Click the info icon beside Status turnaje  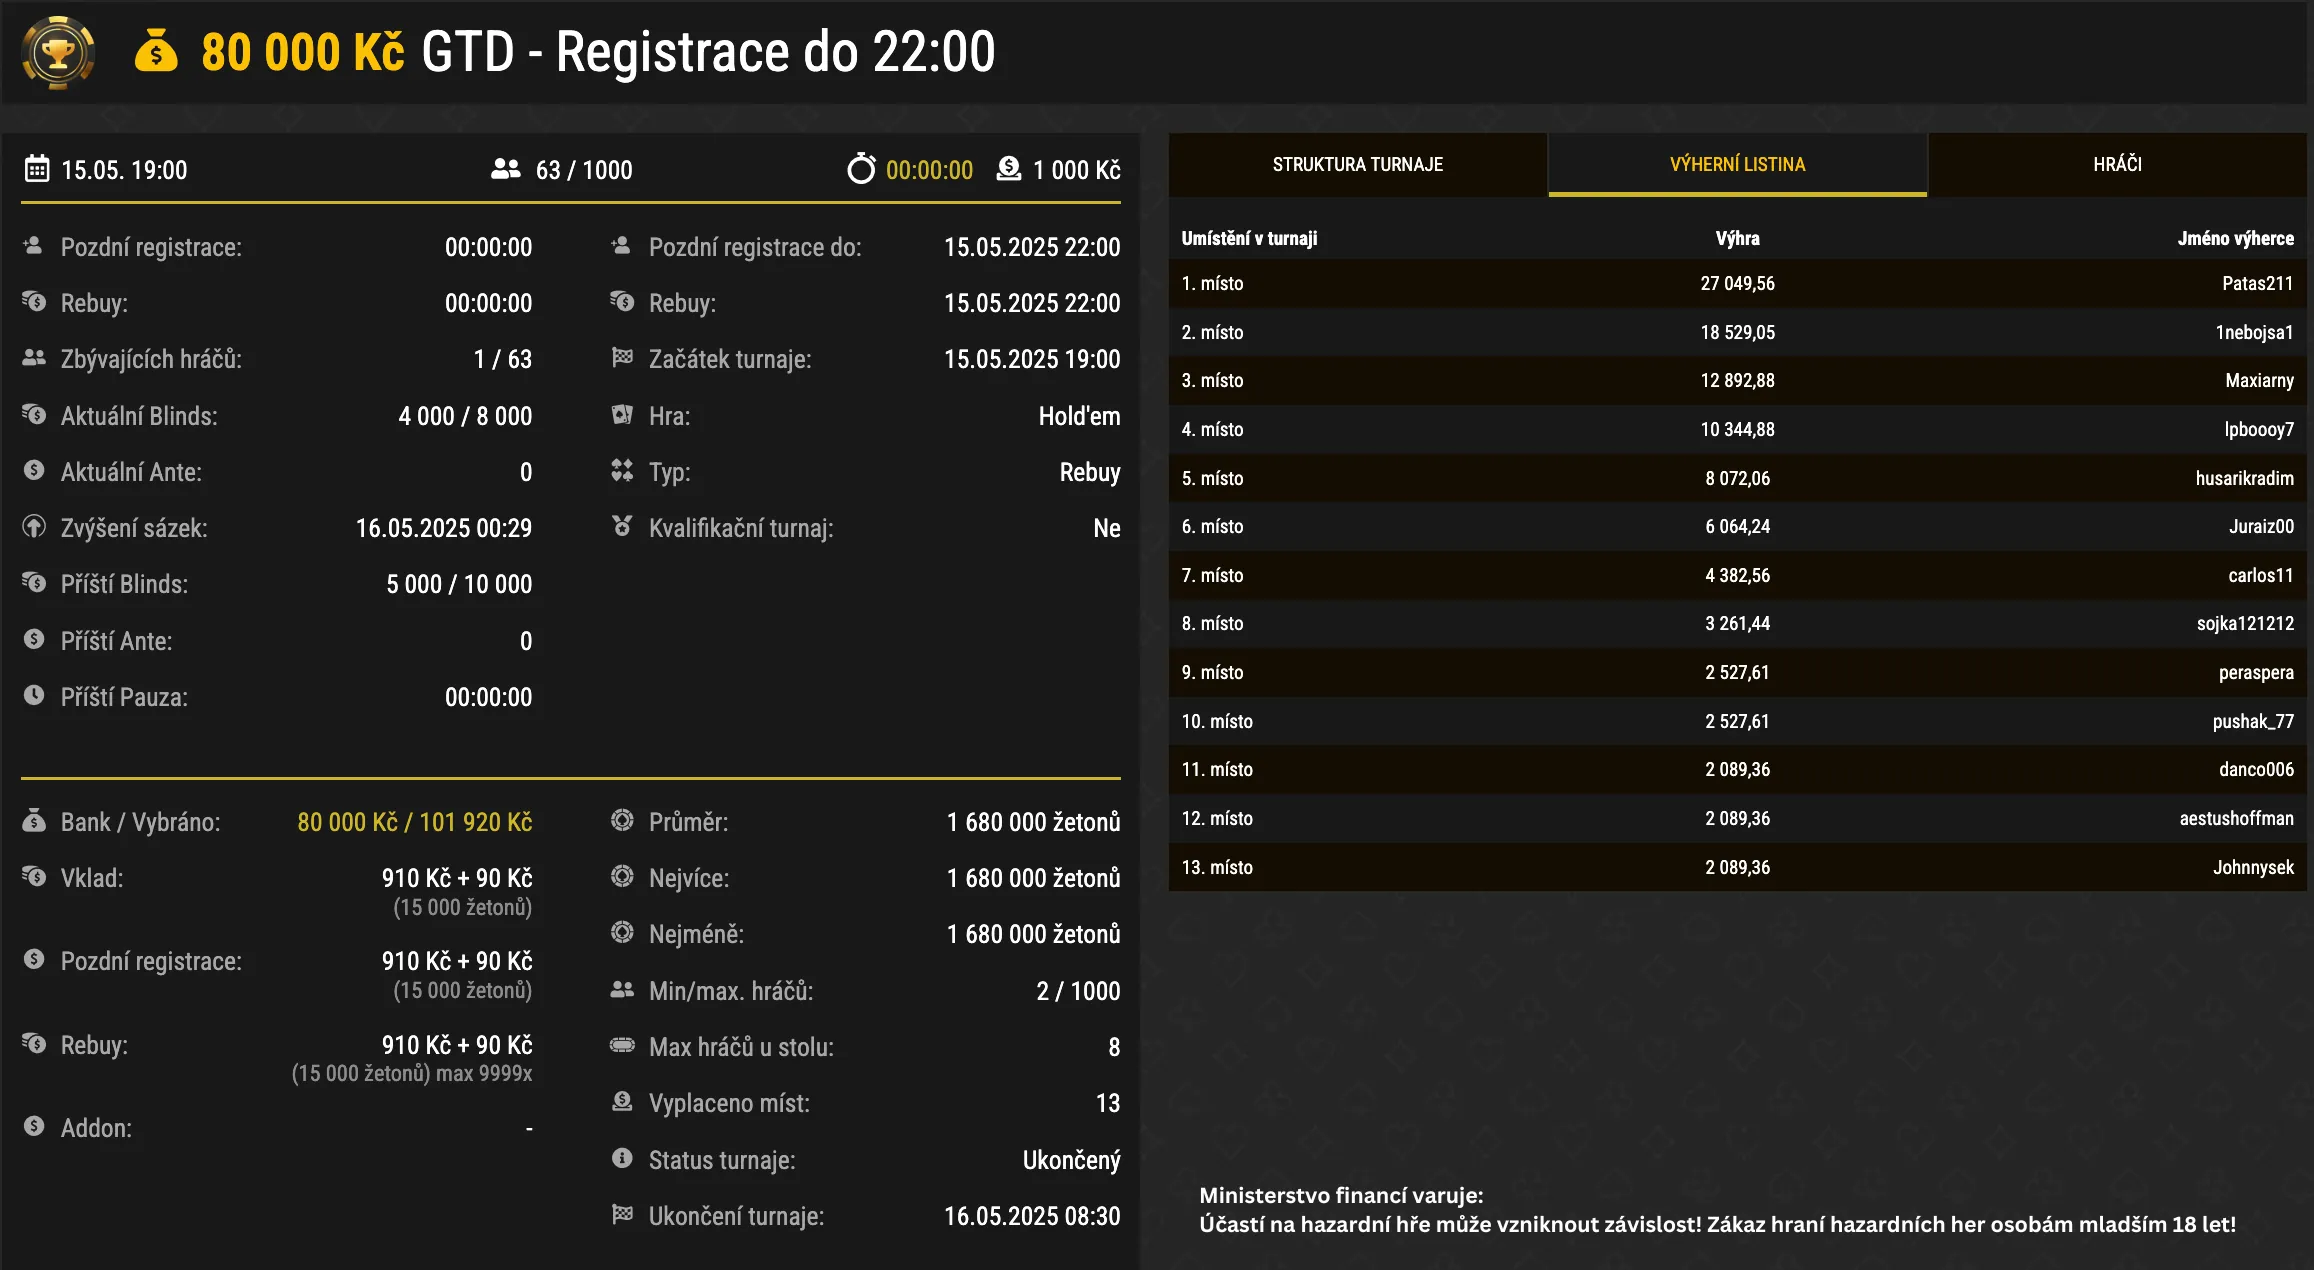622,1159
